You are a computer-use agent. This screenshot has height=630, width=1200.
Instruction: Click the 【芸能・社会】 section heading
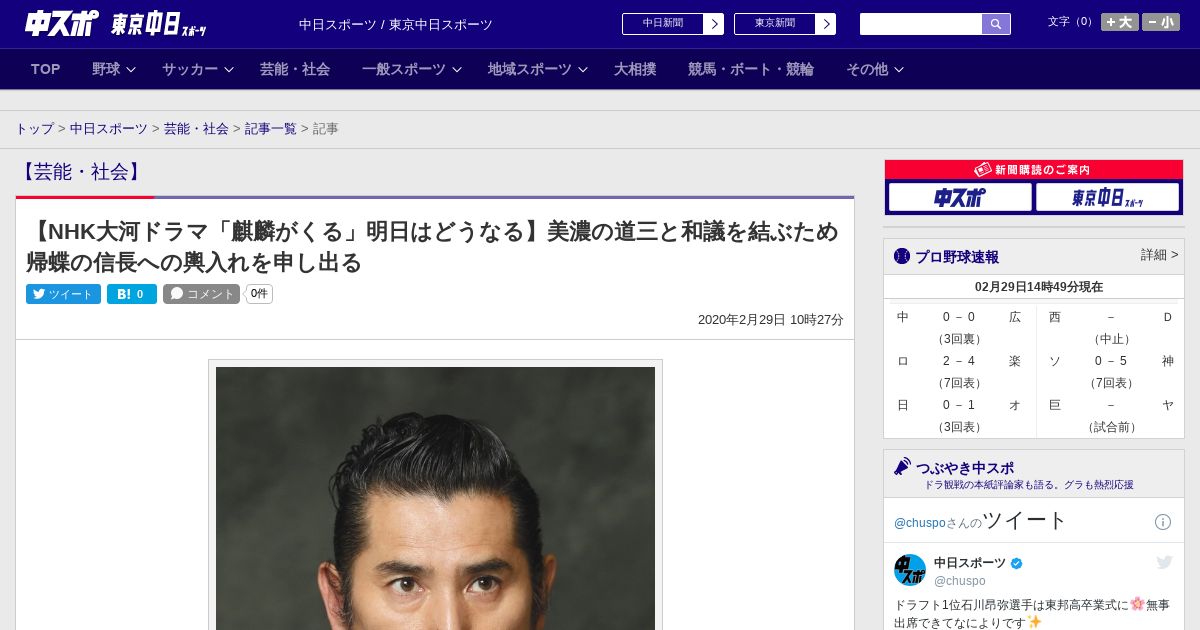click(81, 172)
